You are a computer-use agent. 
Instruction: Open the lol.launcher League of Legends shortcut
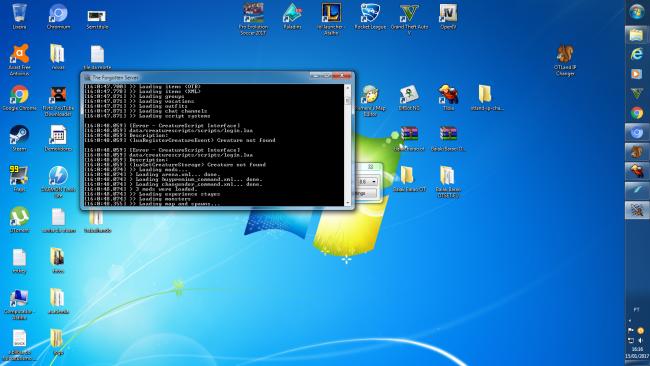(x=331, y=19)
